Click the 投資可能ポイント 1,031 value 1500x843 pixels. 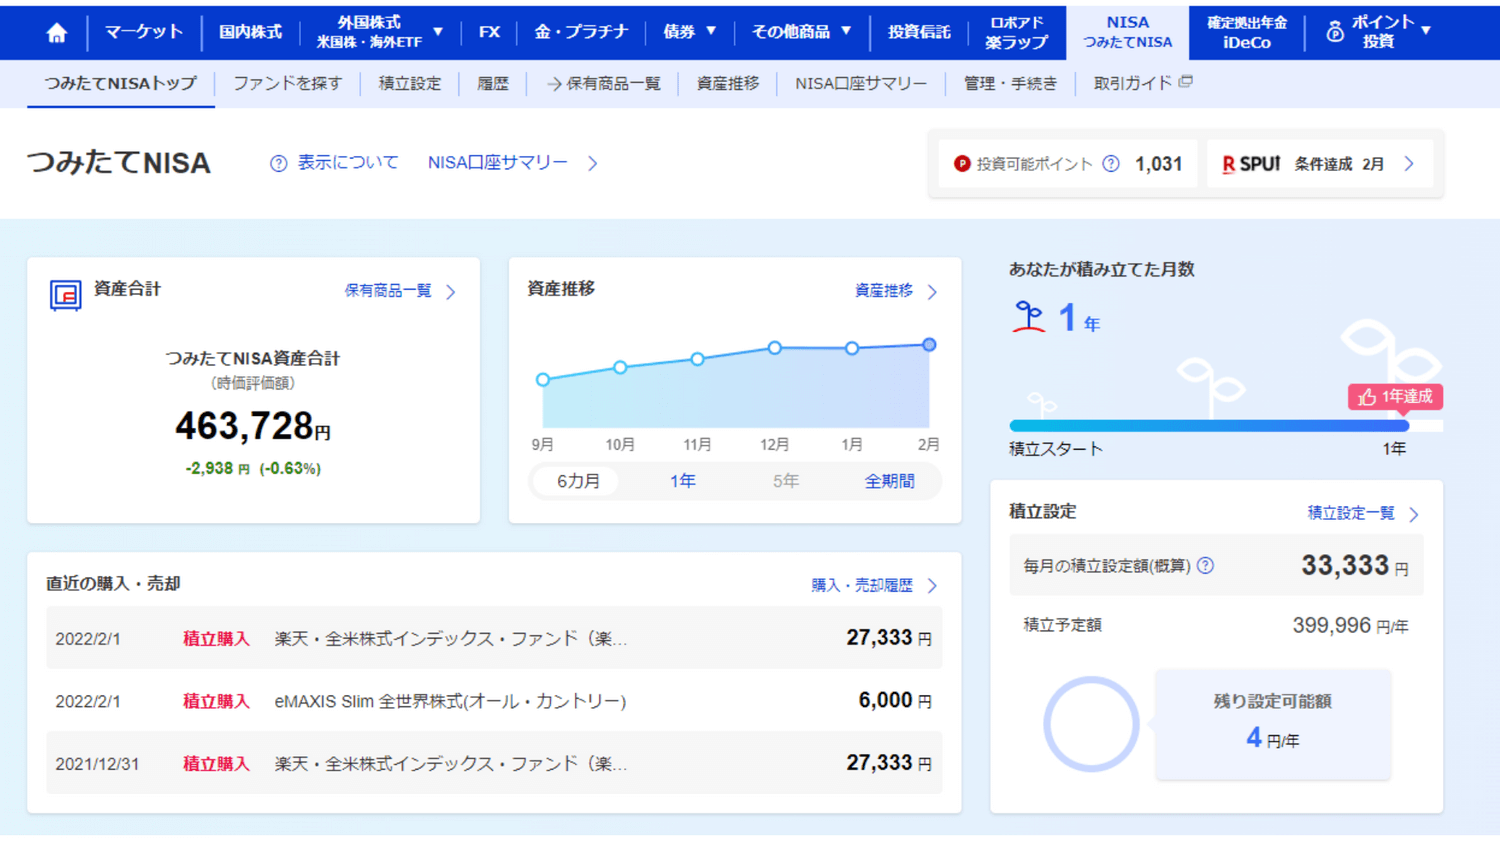point(1159,164)
